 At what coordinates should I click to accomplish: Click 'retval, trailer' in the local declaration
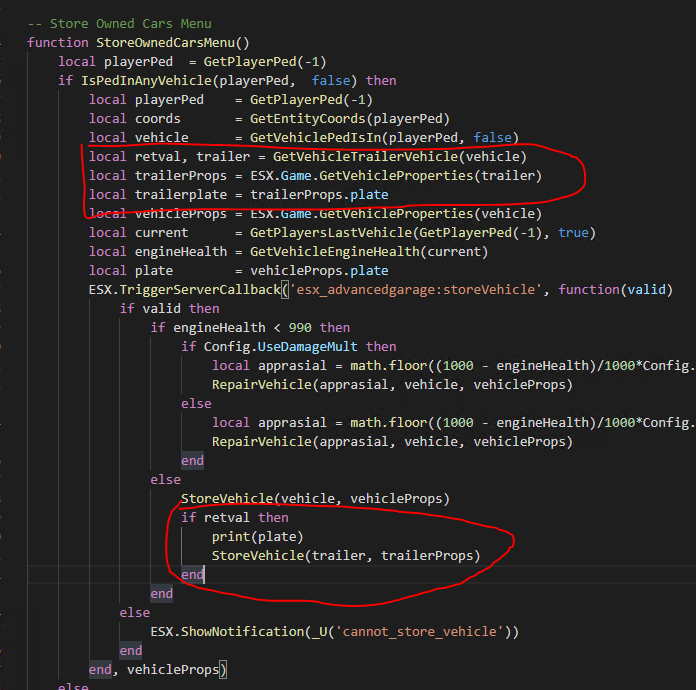(x=192, y=157)
